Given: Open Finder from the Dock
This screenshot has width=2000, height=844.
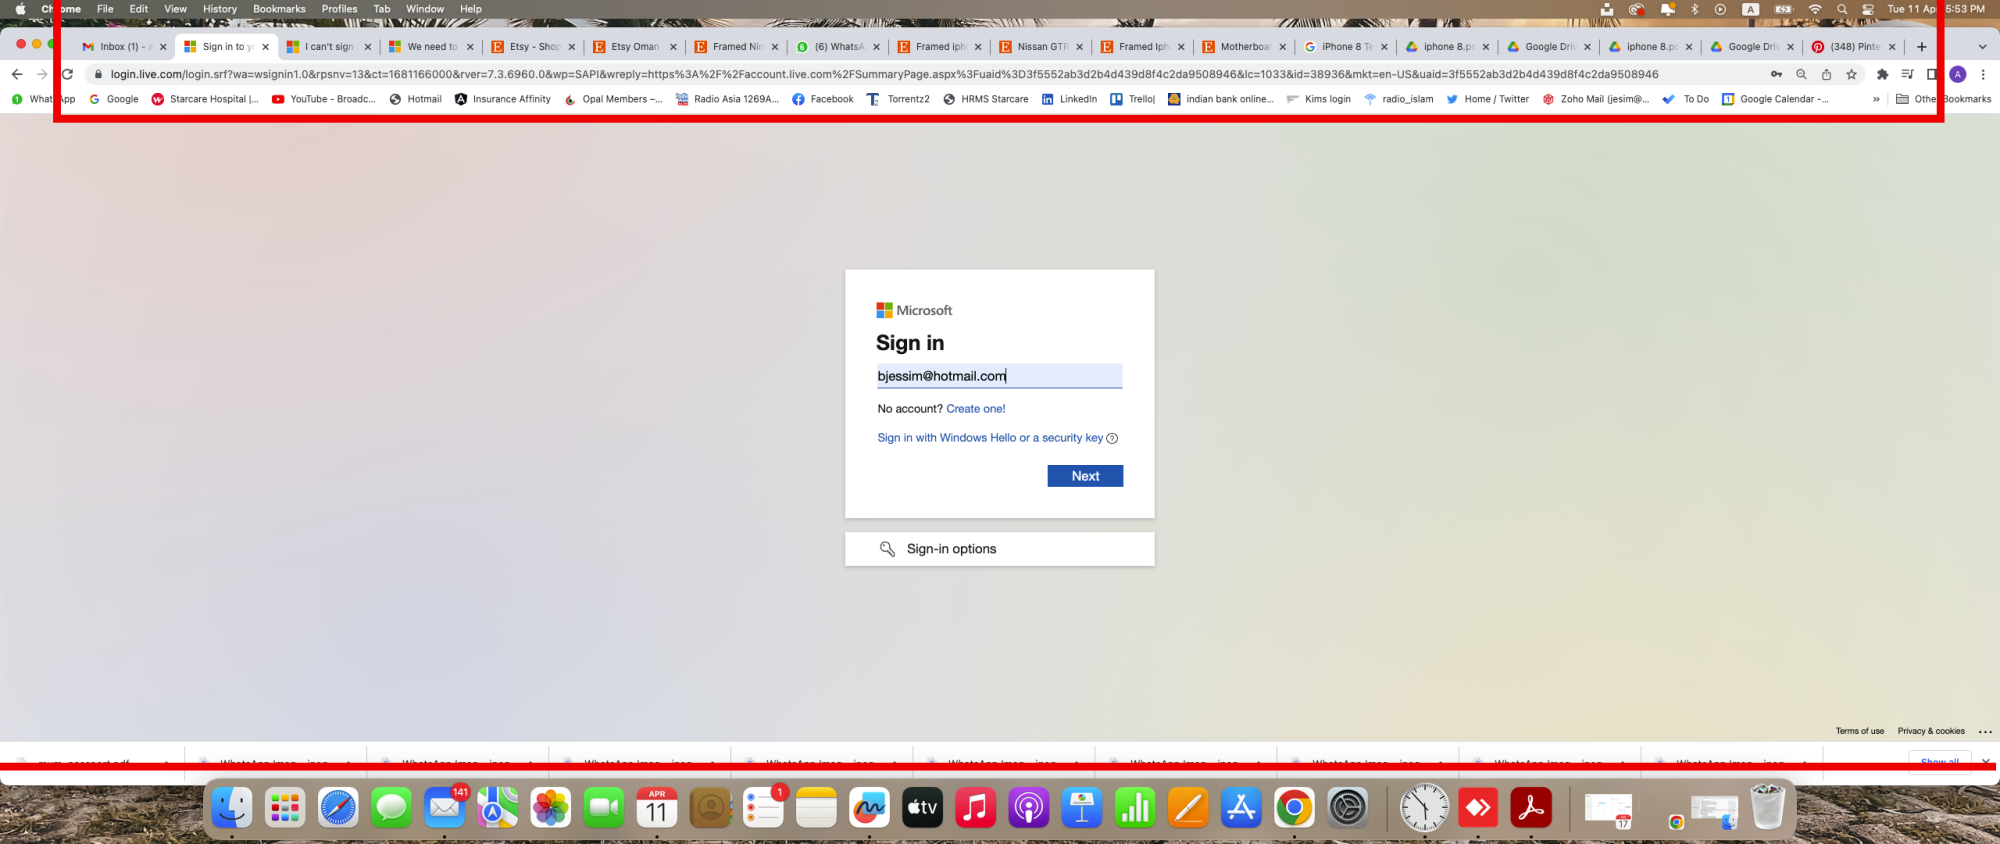Looking at the screenshot, I should tap(232, 808).
